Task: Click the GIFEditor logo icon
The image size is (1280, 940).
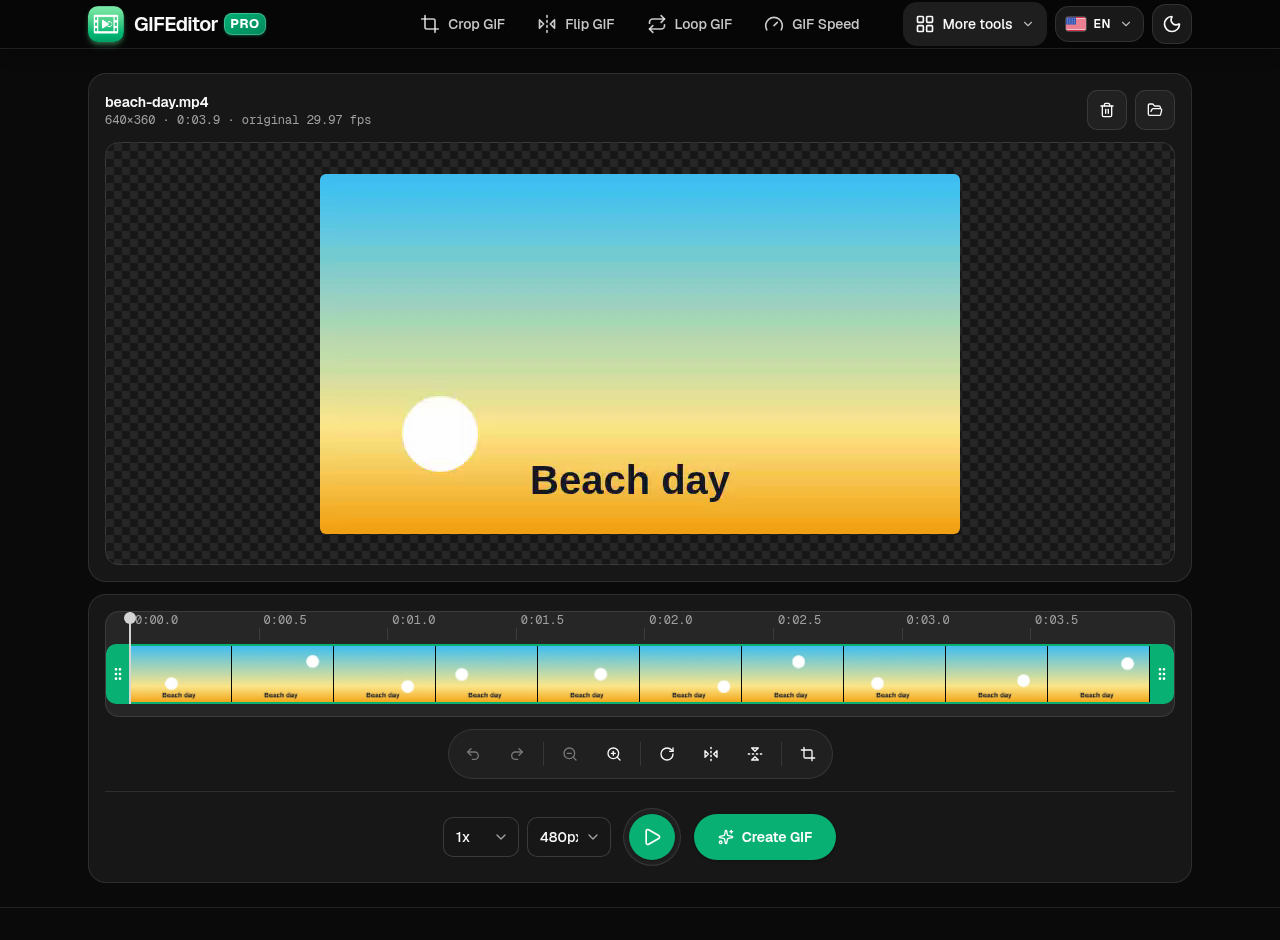Action: 106,24
